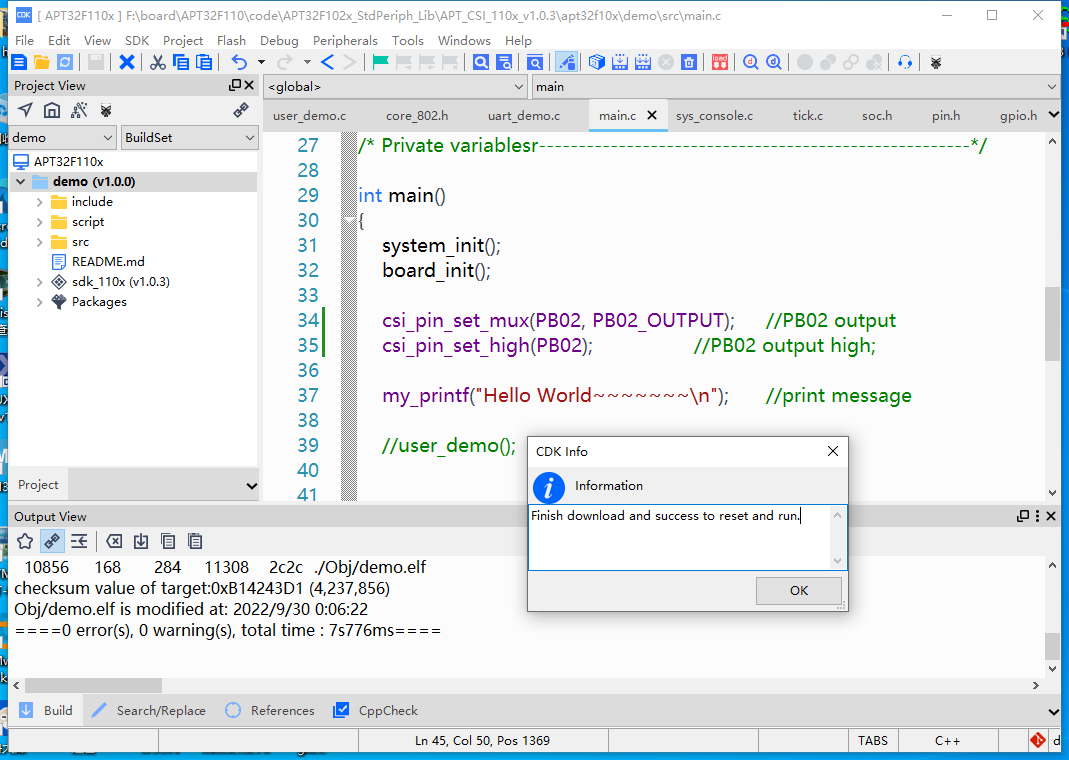Viewport: 1069px width, 760px height.
Task: Select README.md in the project tree
Action: [x=108, y=262]
